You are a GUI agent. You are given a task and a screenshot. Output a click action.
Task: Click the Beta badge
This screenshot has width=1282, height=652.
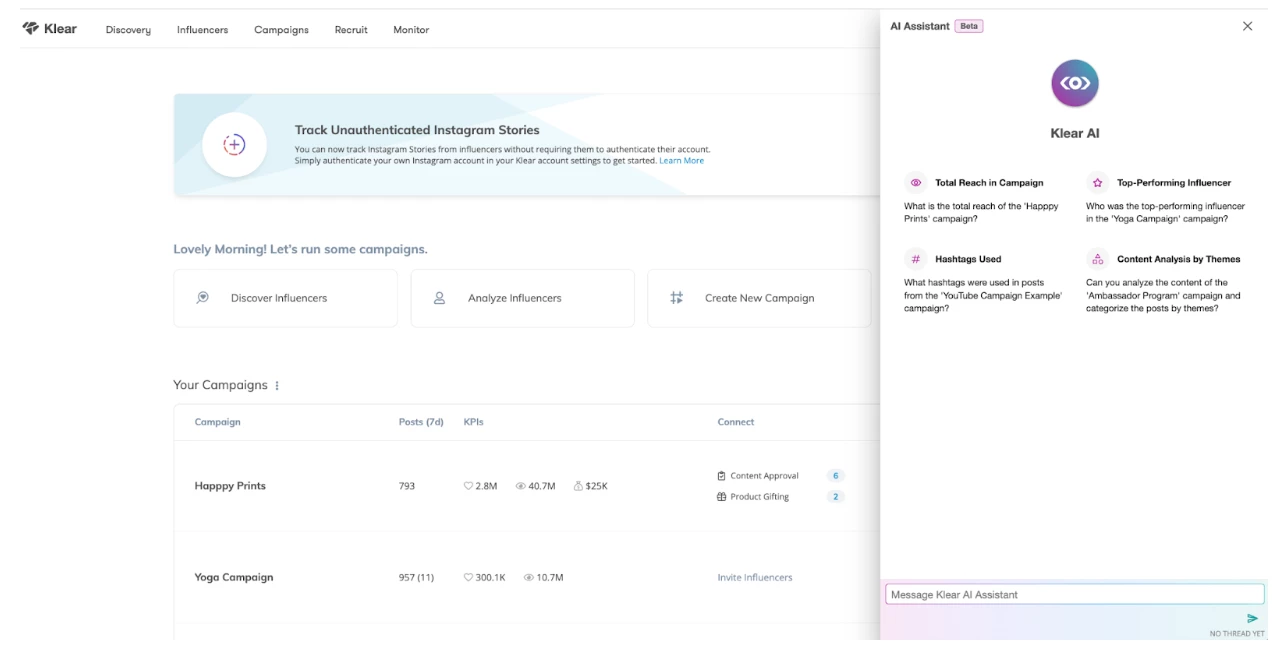[969, 26]
